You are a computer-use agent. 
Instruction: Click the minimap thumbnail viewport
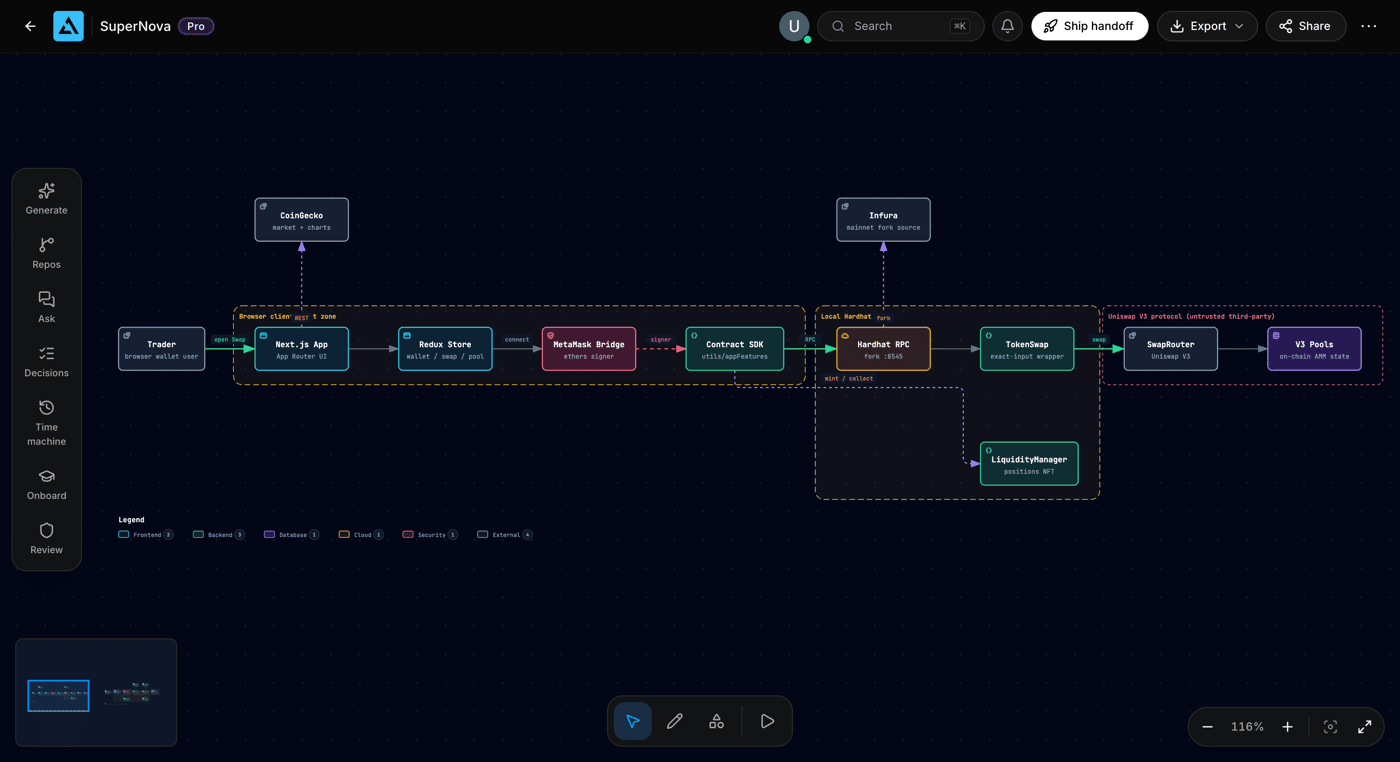pos(58,696)
